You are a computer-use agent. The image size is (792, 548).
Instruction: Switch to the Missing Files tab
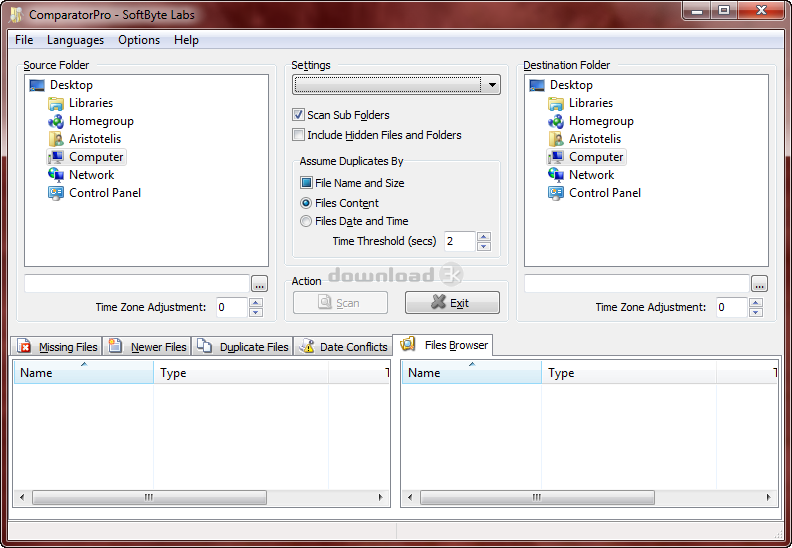tap(57, 346)
